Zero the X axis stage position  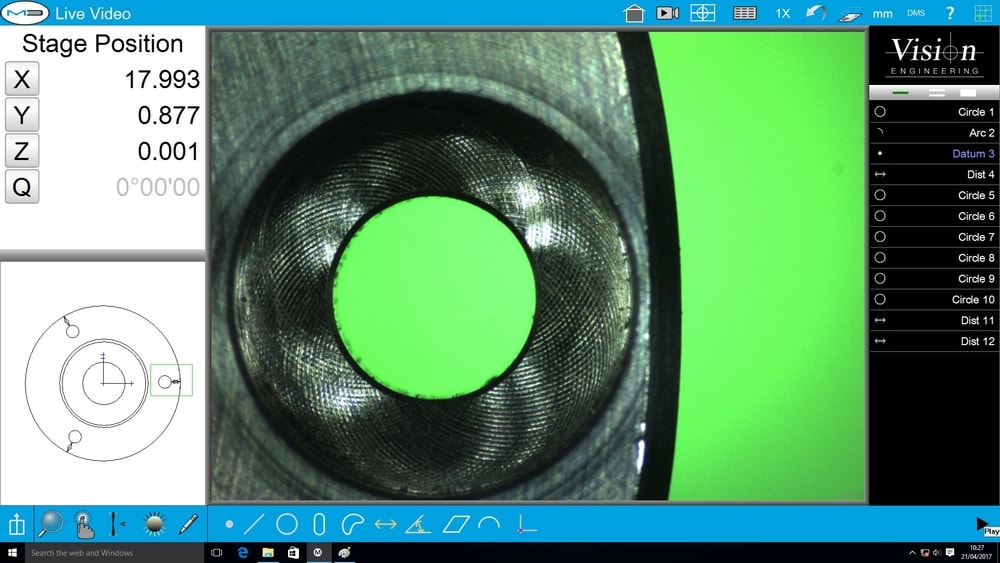coord(22,80)
